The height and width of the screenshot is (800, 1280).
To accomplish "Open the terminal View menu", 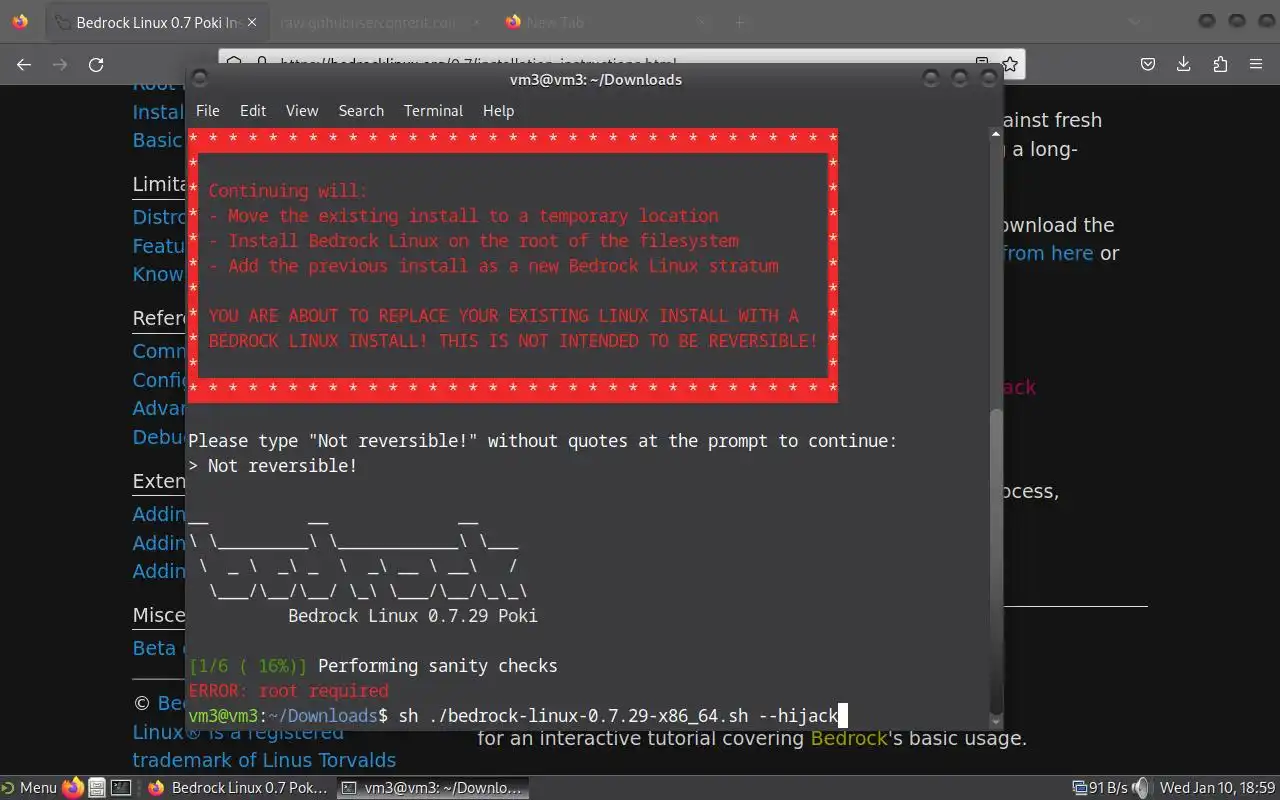I will (x=302, y=111).
